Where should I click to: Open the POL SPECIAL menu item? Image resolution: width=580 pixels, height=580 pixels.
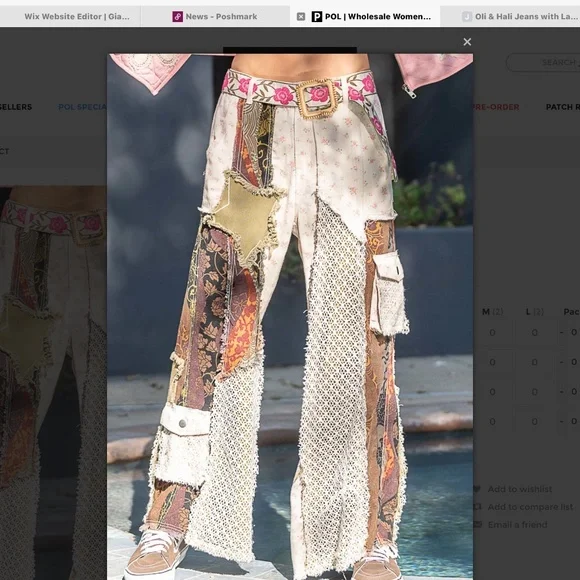pos(82,107)
